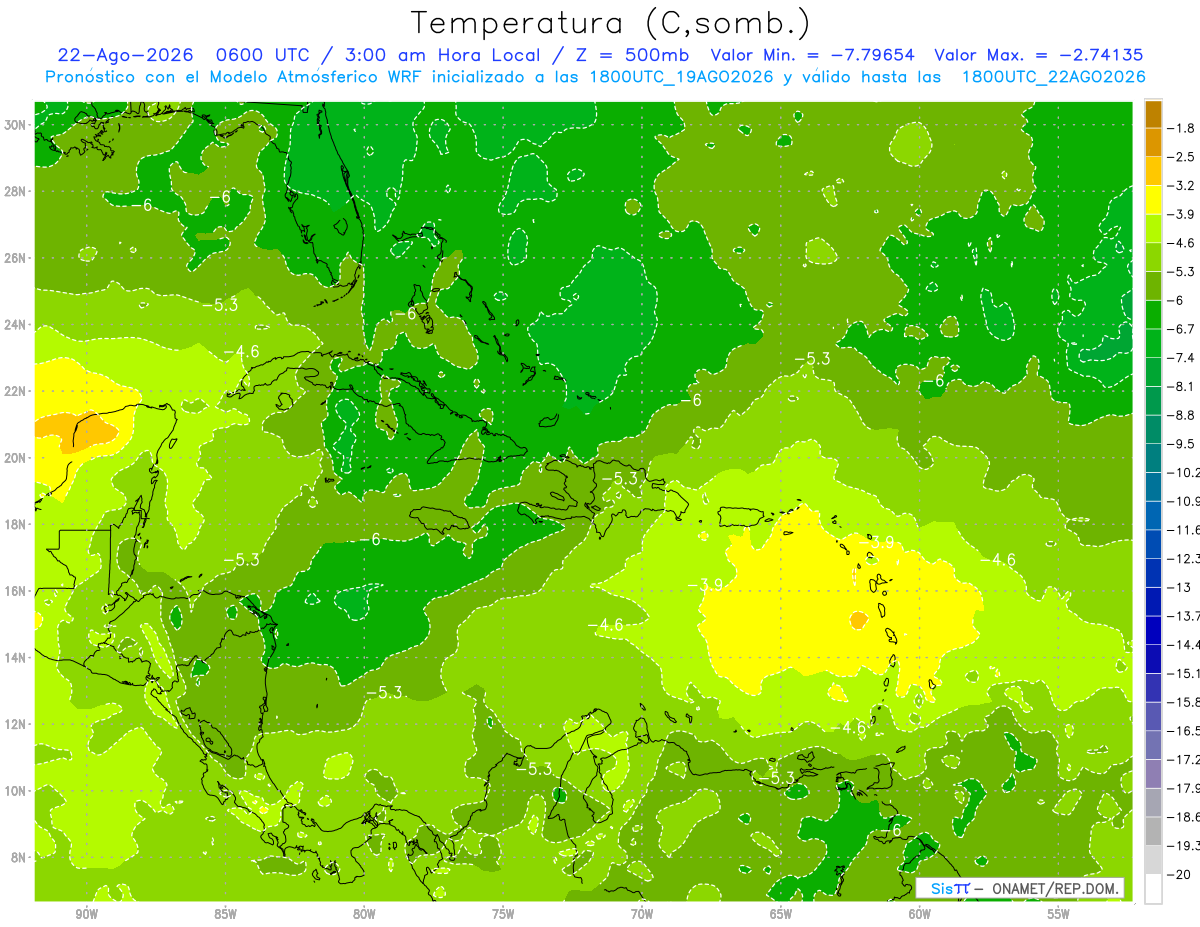Click the '-13' colorbar label
The height and width of the screenshot is (927, 1200).
(1178, 587)
